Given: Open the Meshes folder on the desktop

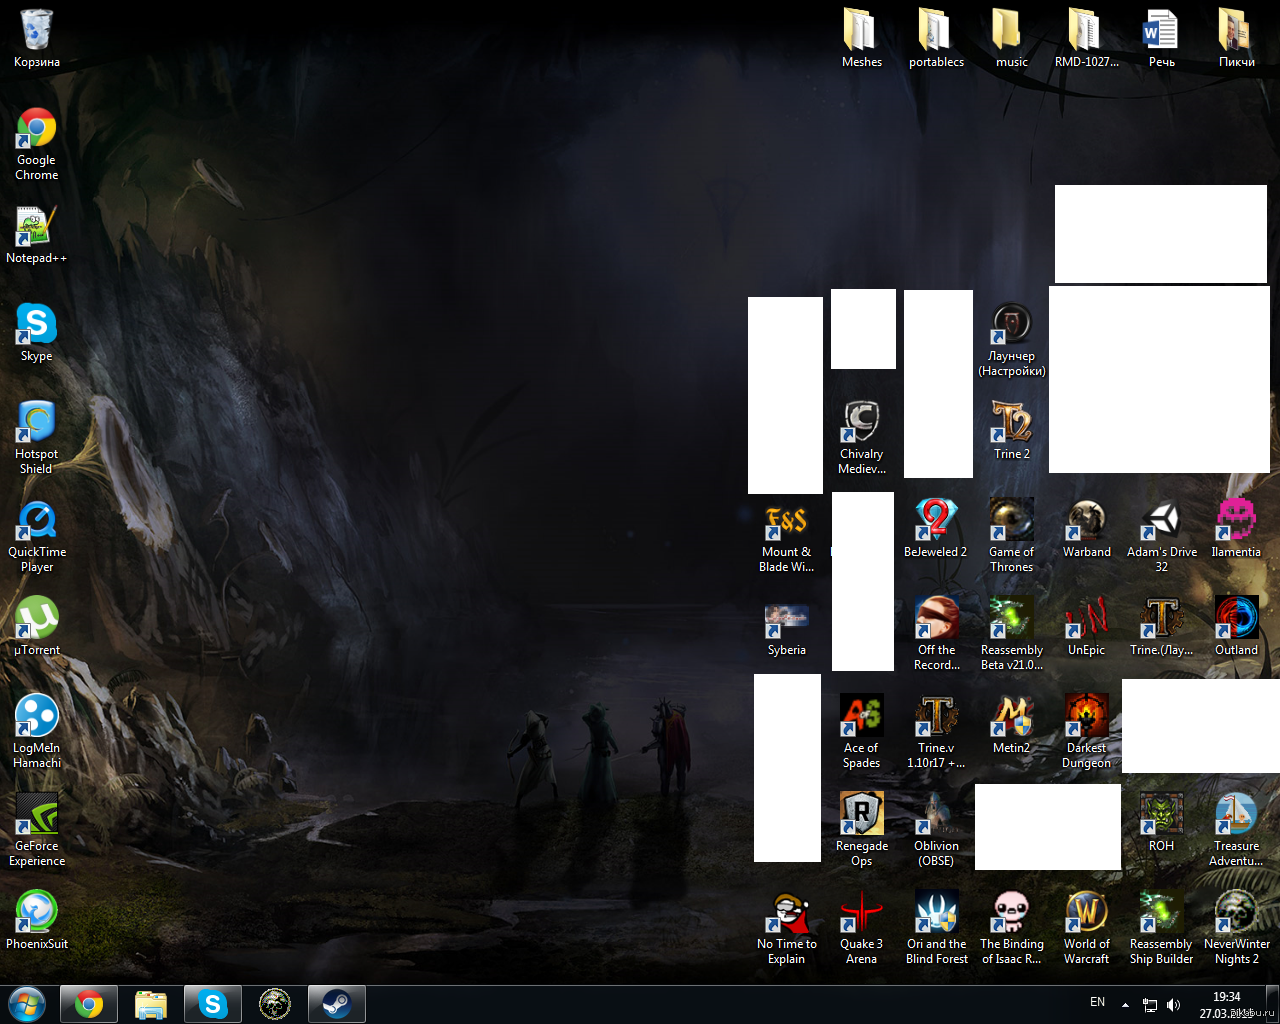Looking at the screenshot, I should tap(861, 30).
